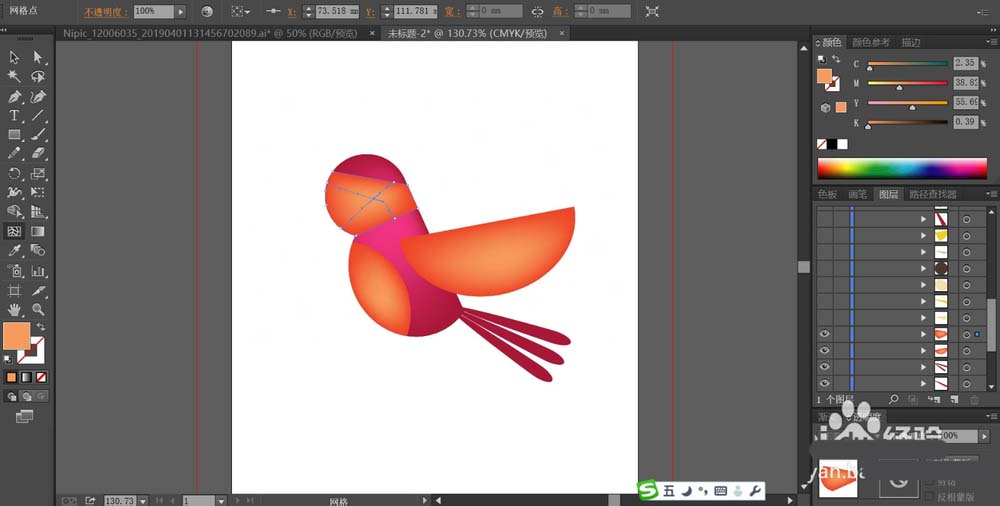Pick a color from the spectrum bar
Screen dimensions: 1000x506
coord(902,168)
